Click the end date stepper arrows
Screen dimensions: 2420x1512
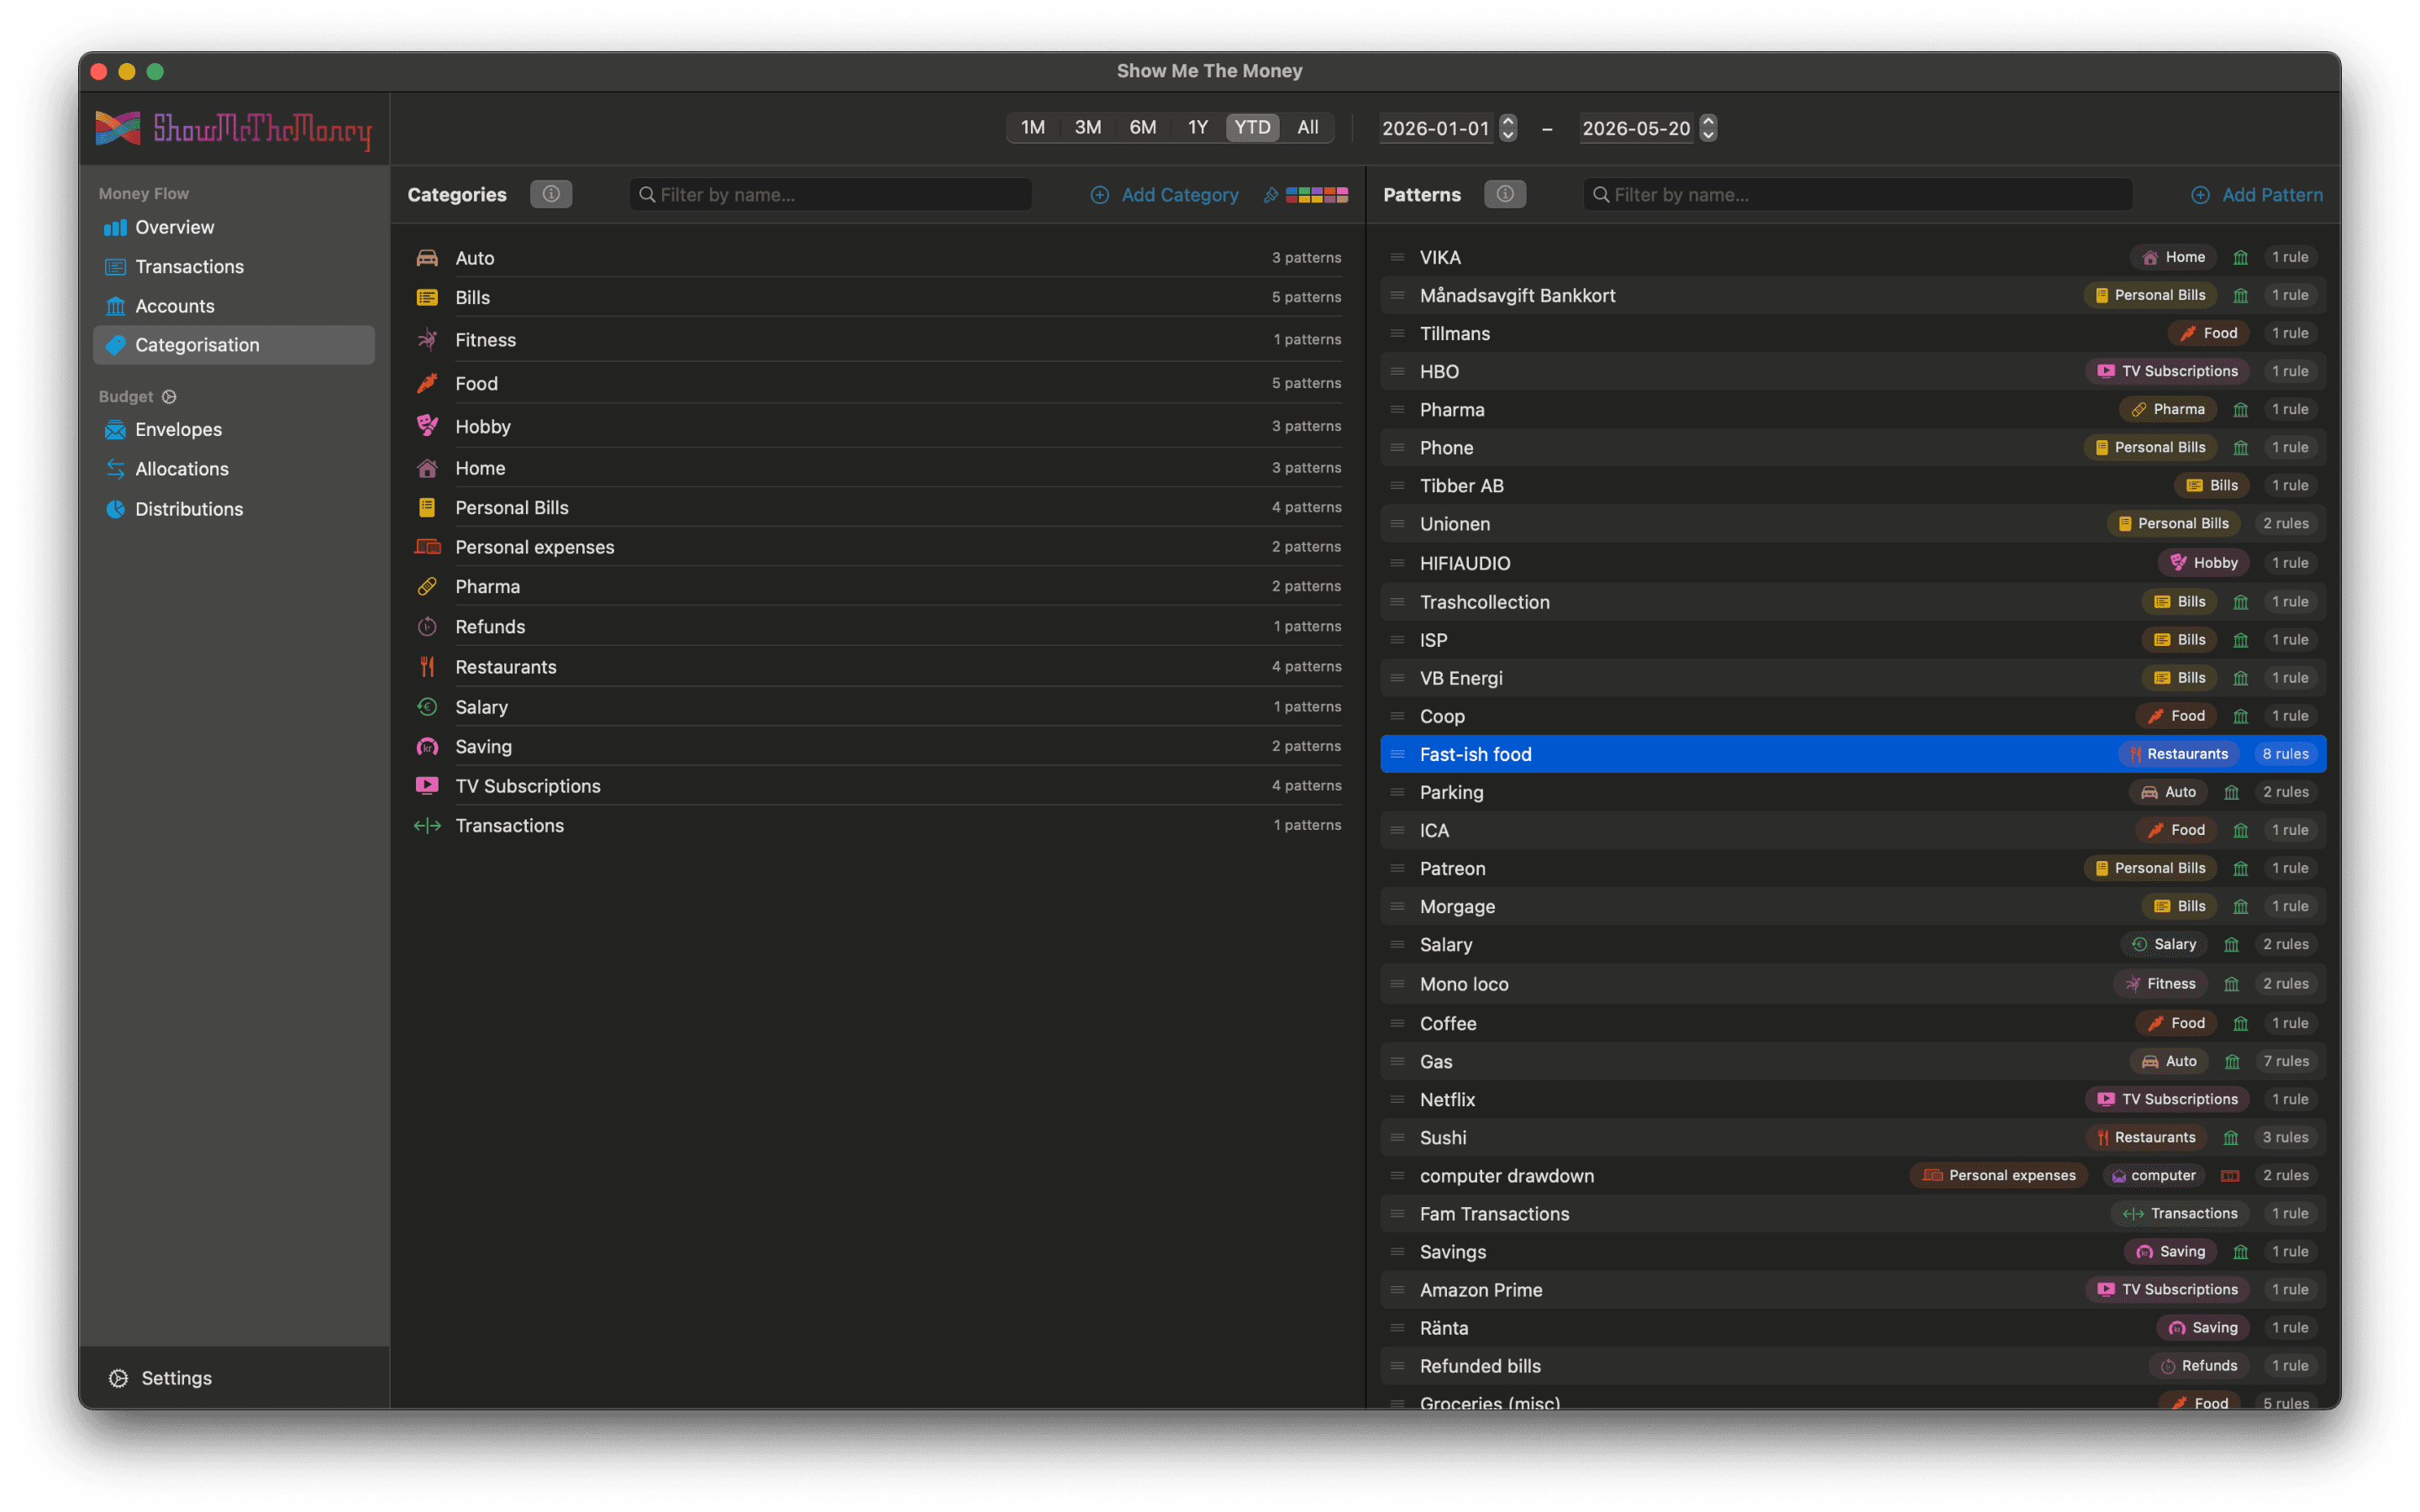(1708, 128)
